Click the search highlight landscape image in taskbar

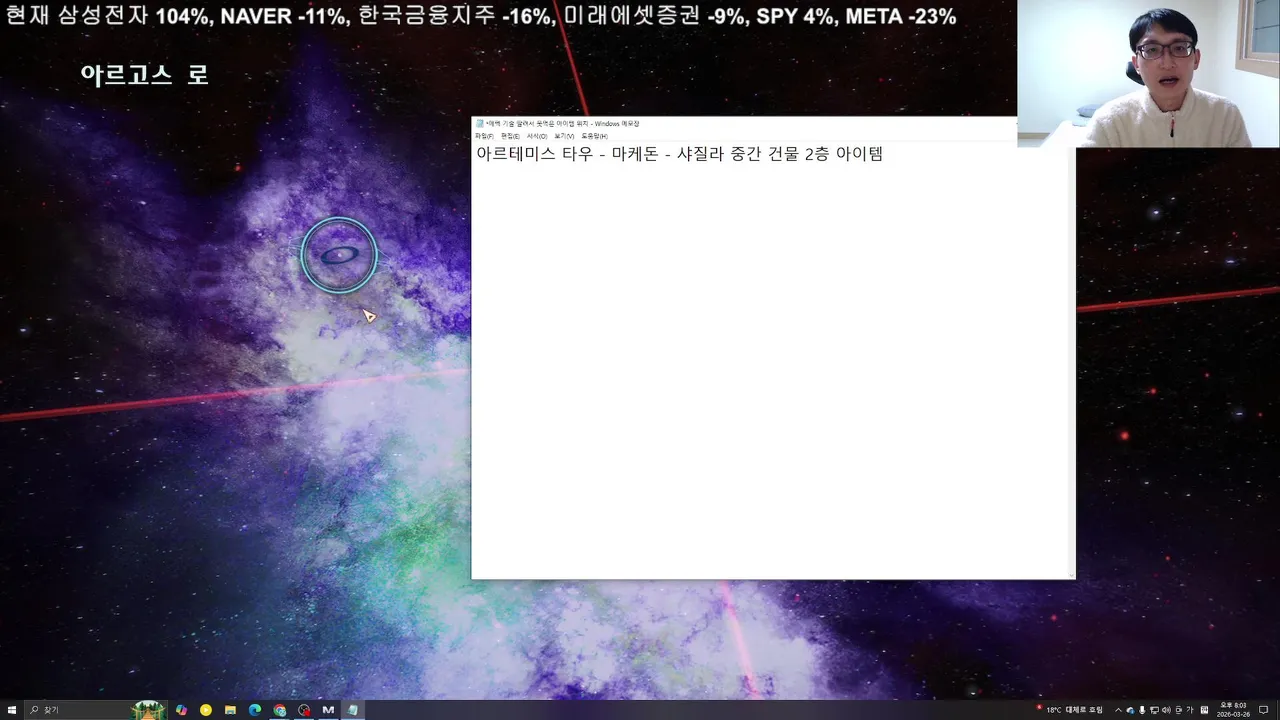coord(149,710)
